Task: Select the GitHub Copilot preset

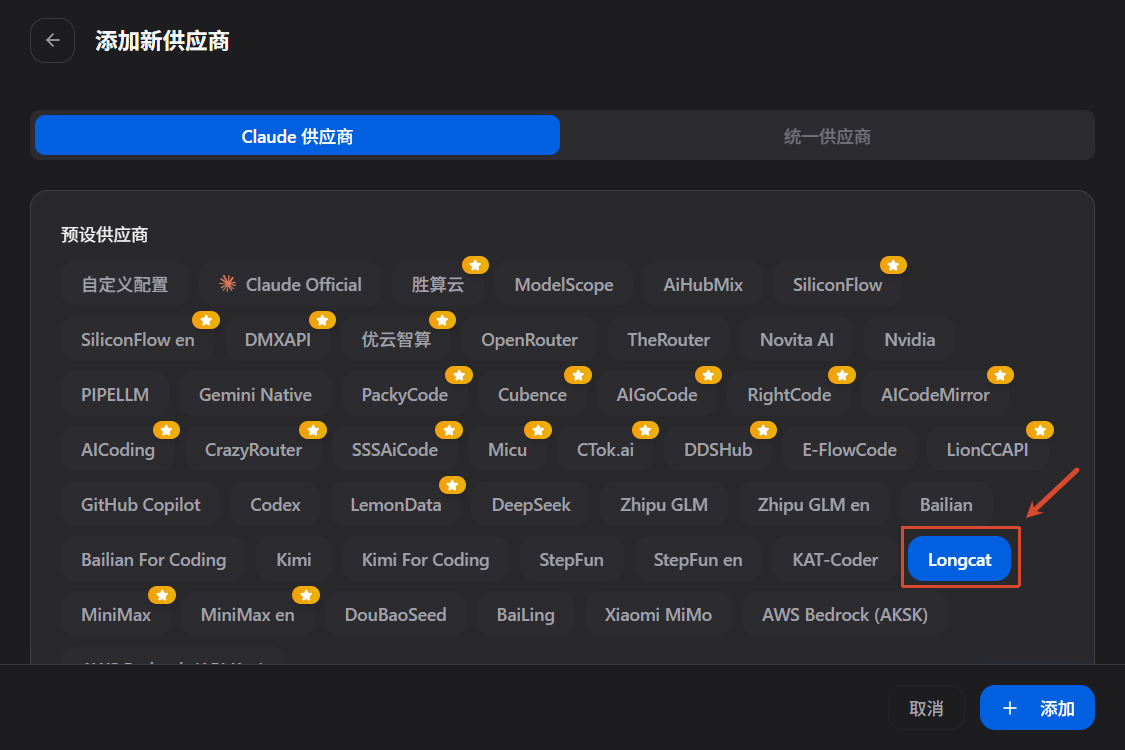Action: tap(141, 505)
